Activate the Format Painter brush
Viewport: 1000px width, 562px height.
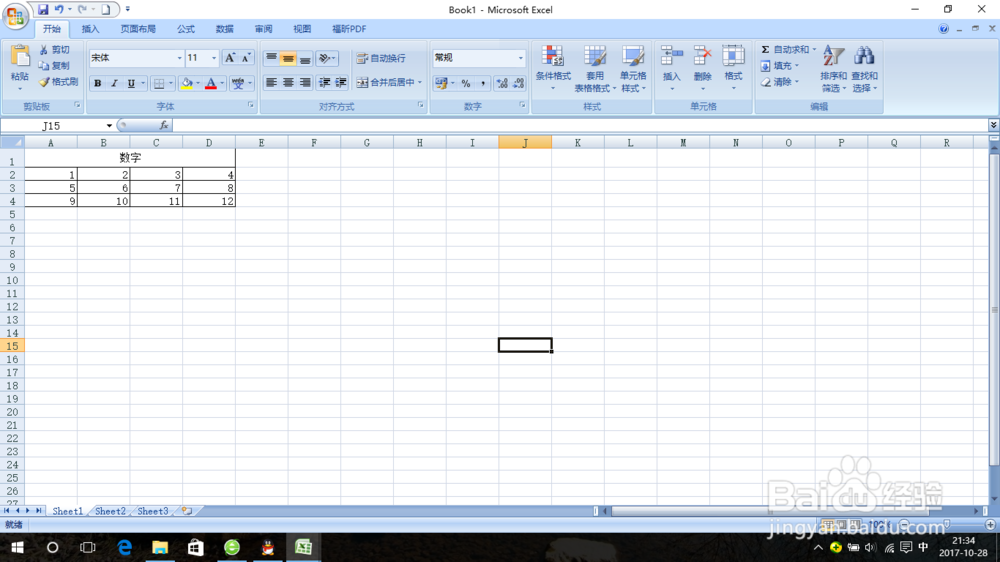[58, 82]
